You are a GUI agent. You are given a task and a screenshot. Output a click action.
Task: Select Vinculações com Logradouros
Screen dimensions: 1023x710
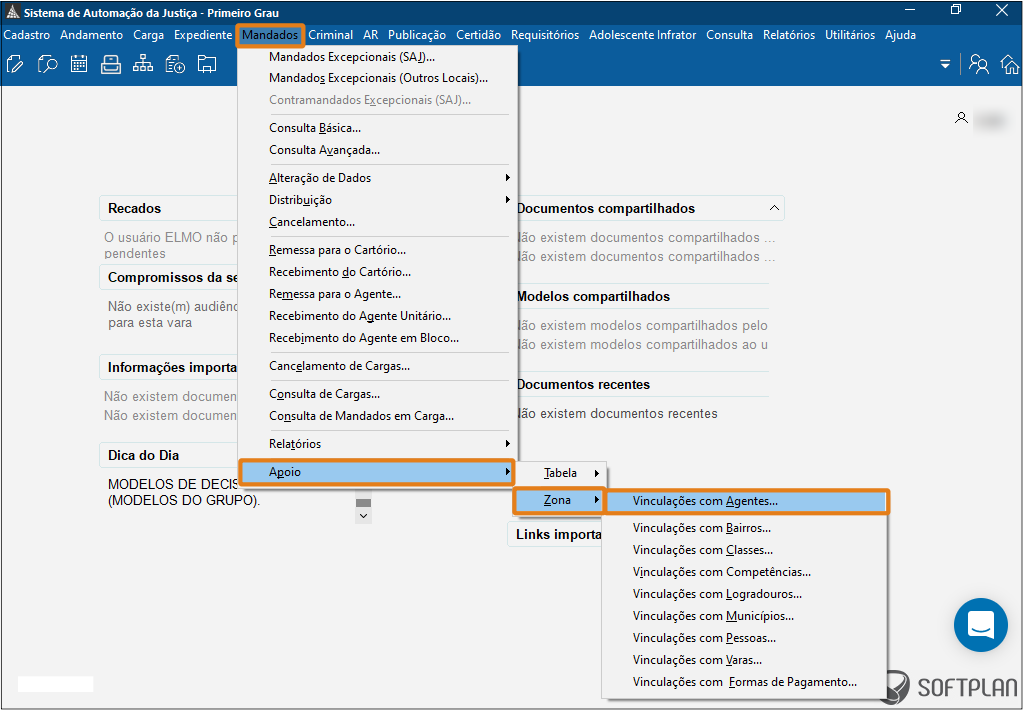point(744,594)
